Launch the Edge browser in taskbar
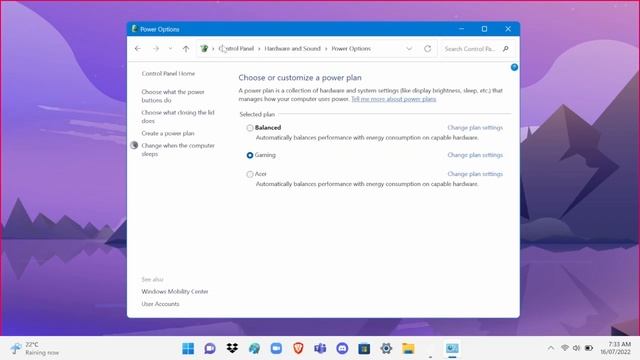 point(254,349)
